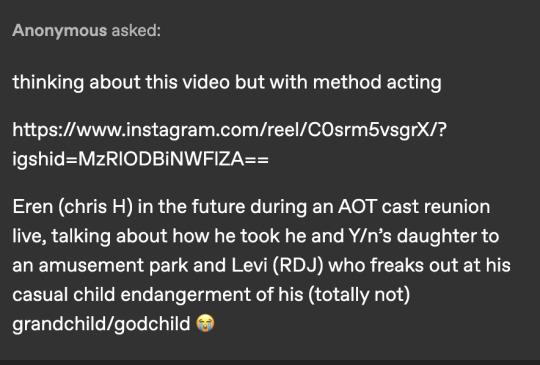Click the "AOT cast reunion" phrase
Image resolution: width=540 pixels, height=365 pixels.
414,207
